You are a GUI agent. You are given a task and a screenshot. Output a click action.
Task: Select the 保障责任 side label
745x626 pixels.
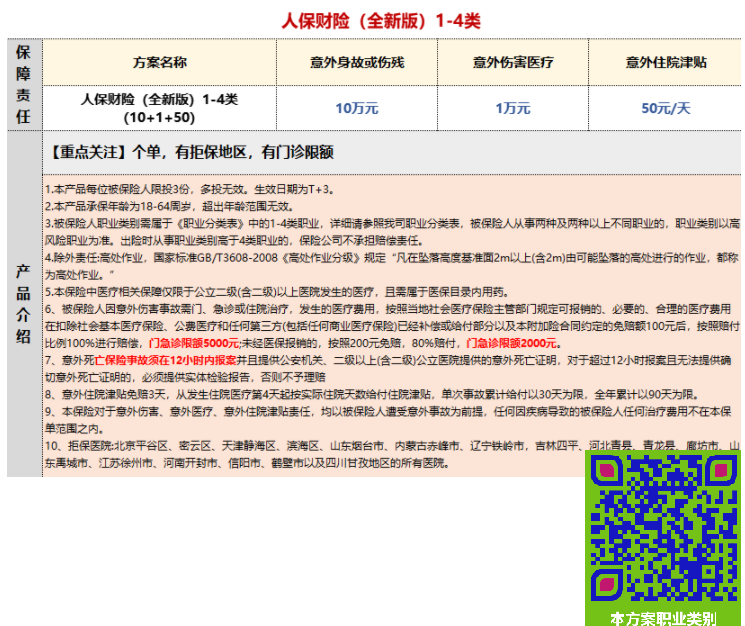click(24, 85)
